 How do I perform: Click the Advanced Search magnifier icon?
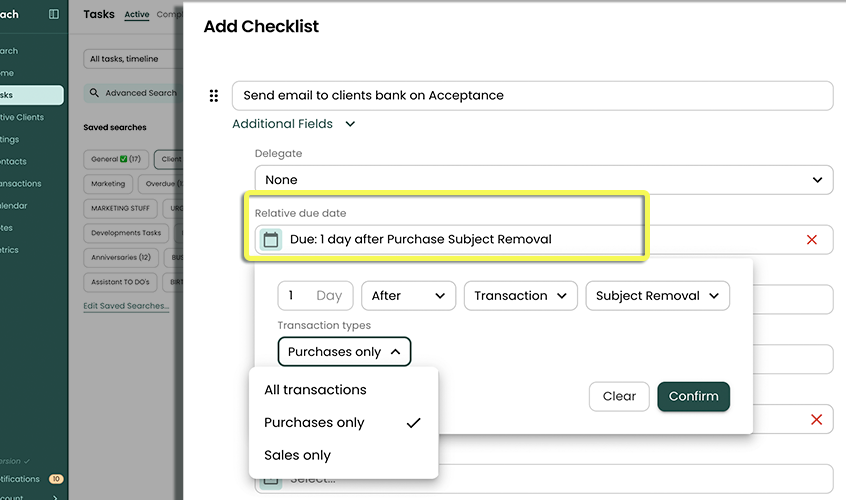coord(95,93)
